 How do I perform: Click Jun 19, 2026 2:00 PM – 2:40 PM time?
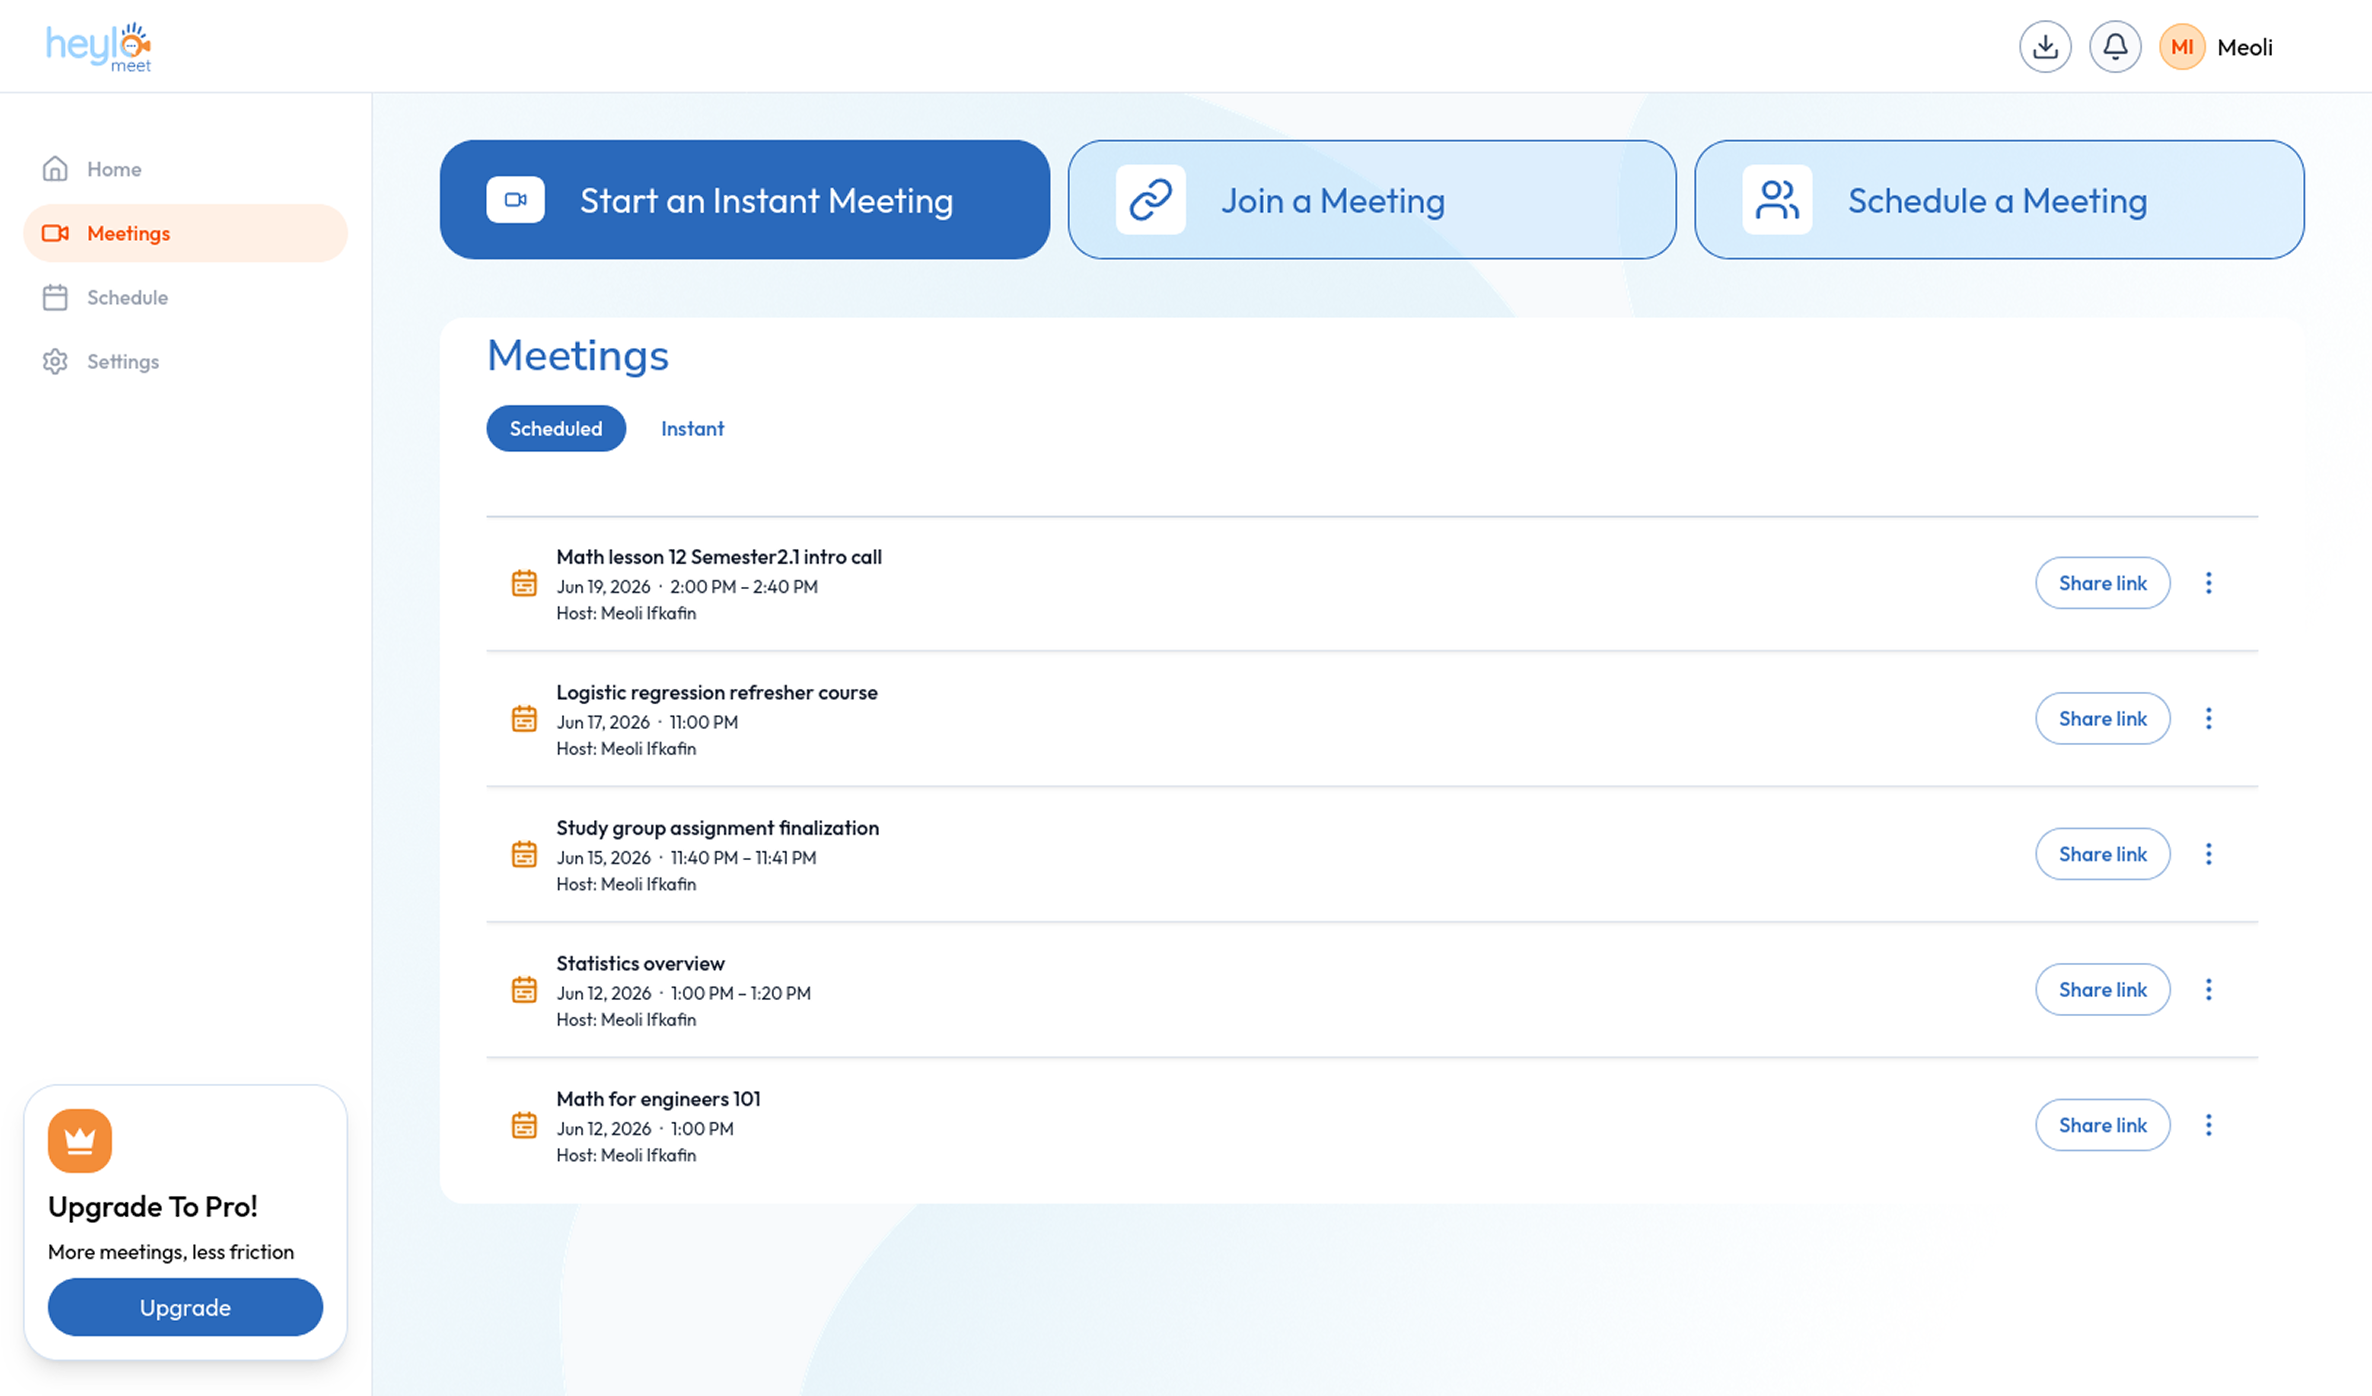687,587
